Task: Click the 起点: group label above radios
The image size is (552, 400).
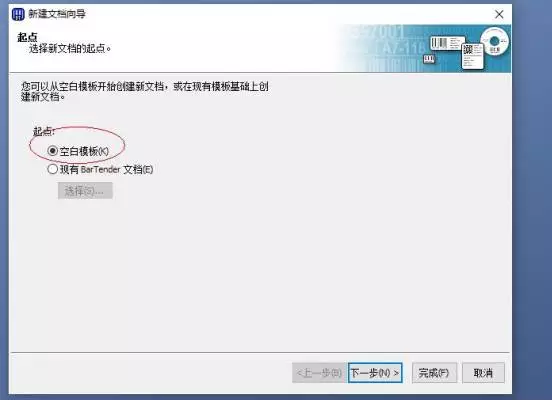Action: point(44,131)
